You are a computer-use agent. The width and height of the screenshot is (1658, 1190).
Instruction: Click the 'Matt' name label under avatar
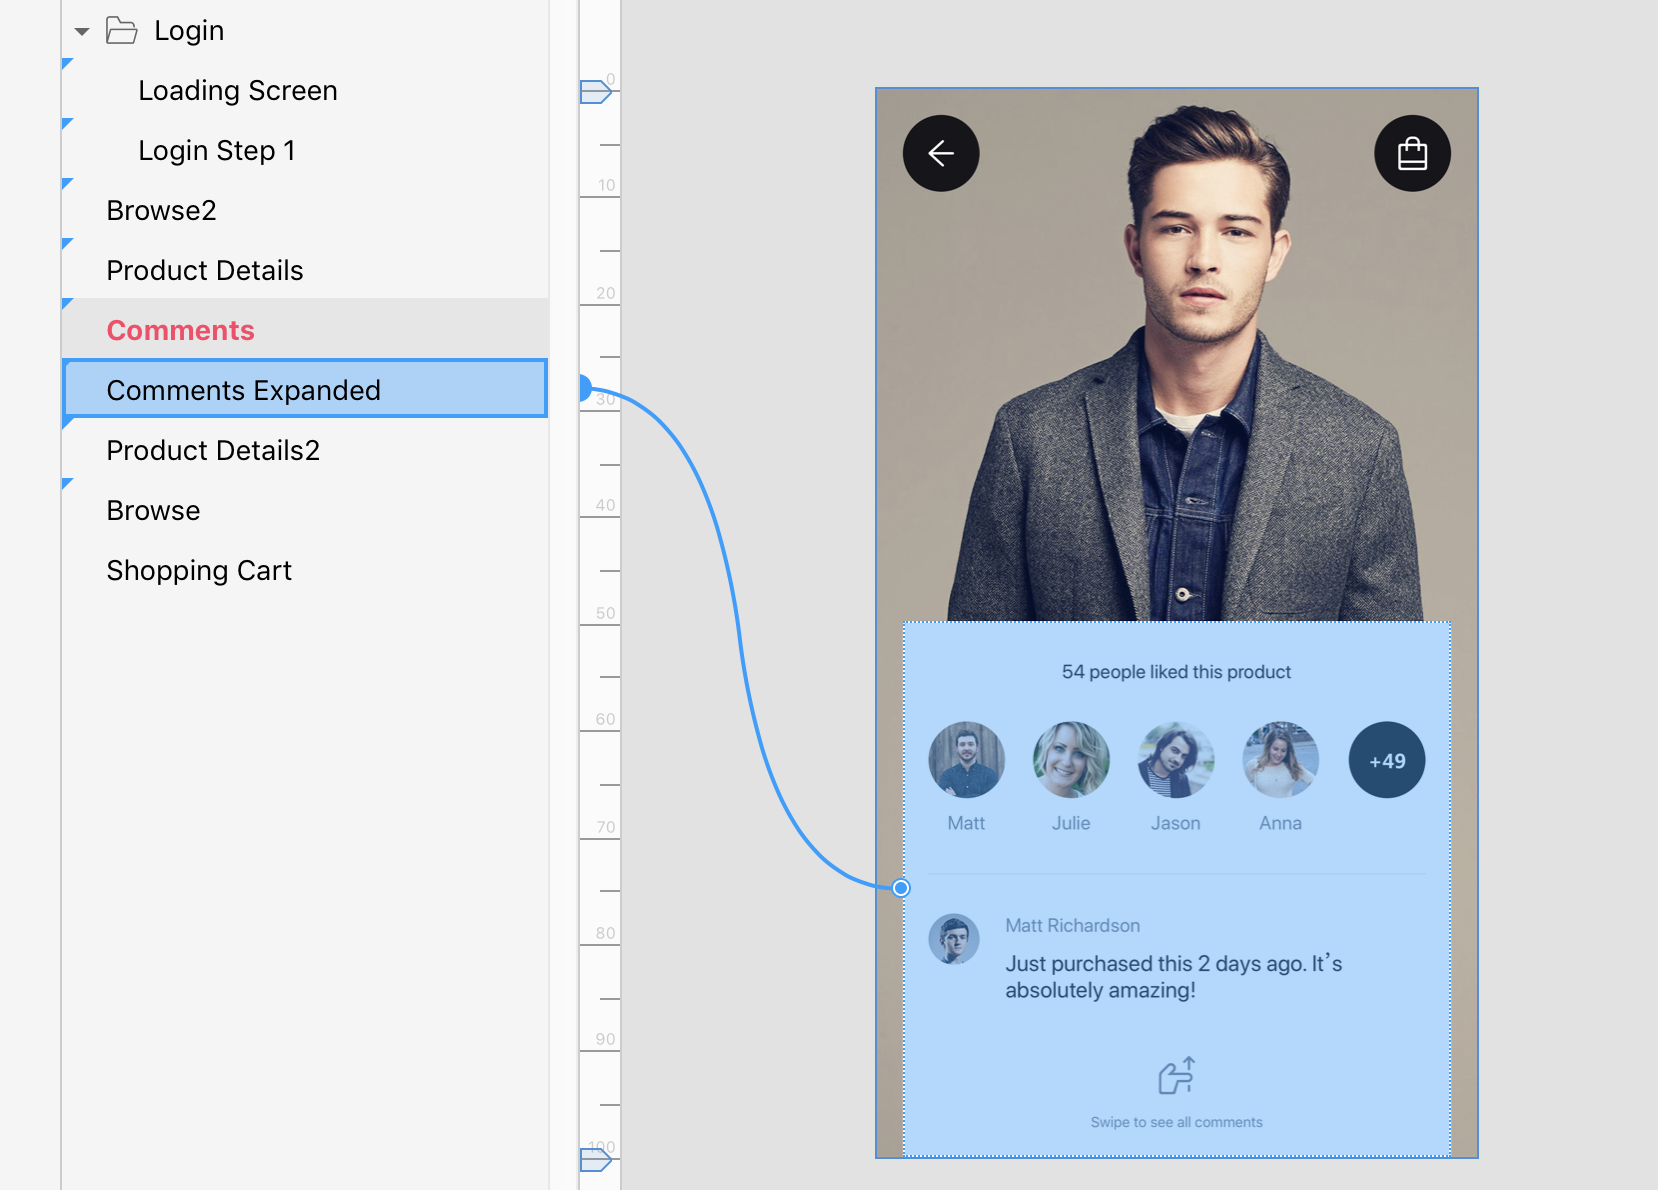pyautogui.click(x=966, y=823)
